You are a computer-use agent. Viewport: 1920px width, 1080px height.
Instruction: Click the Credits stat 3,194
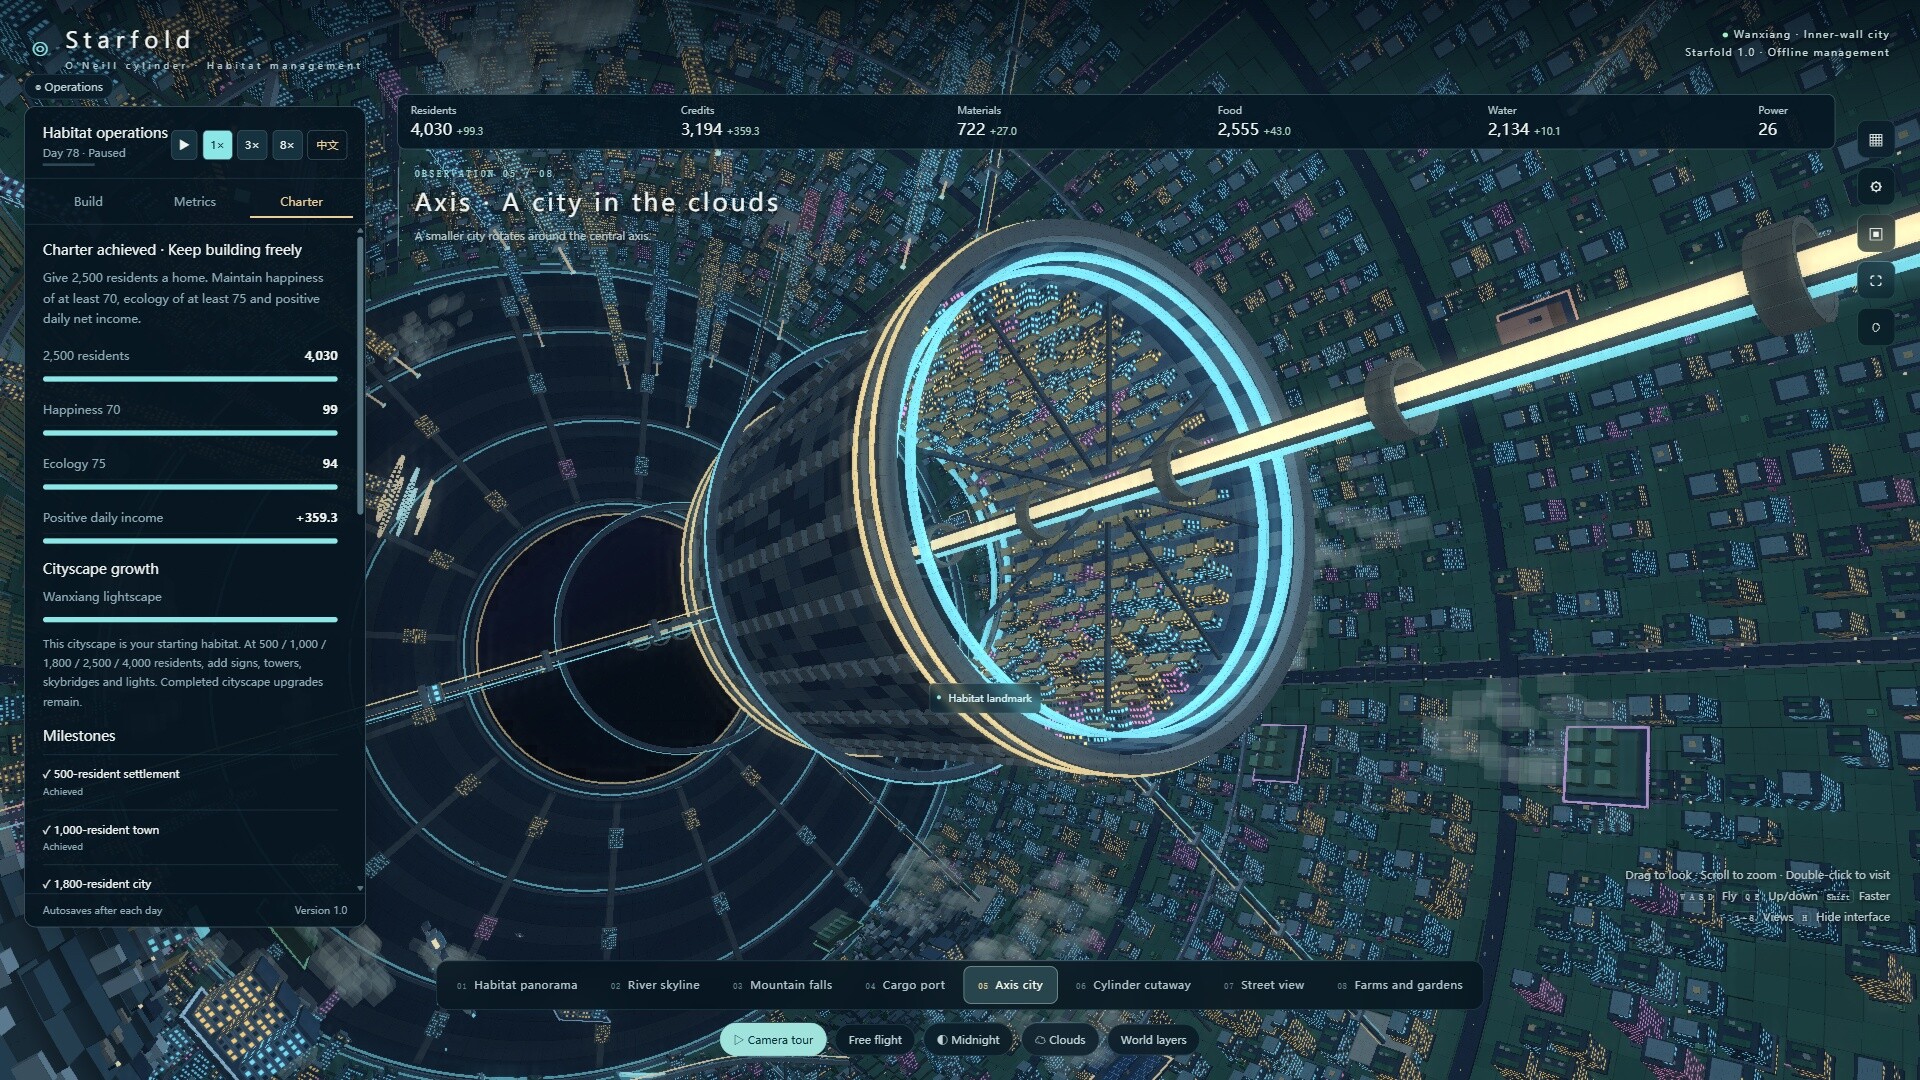tap(720, 122)
